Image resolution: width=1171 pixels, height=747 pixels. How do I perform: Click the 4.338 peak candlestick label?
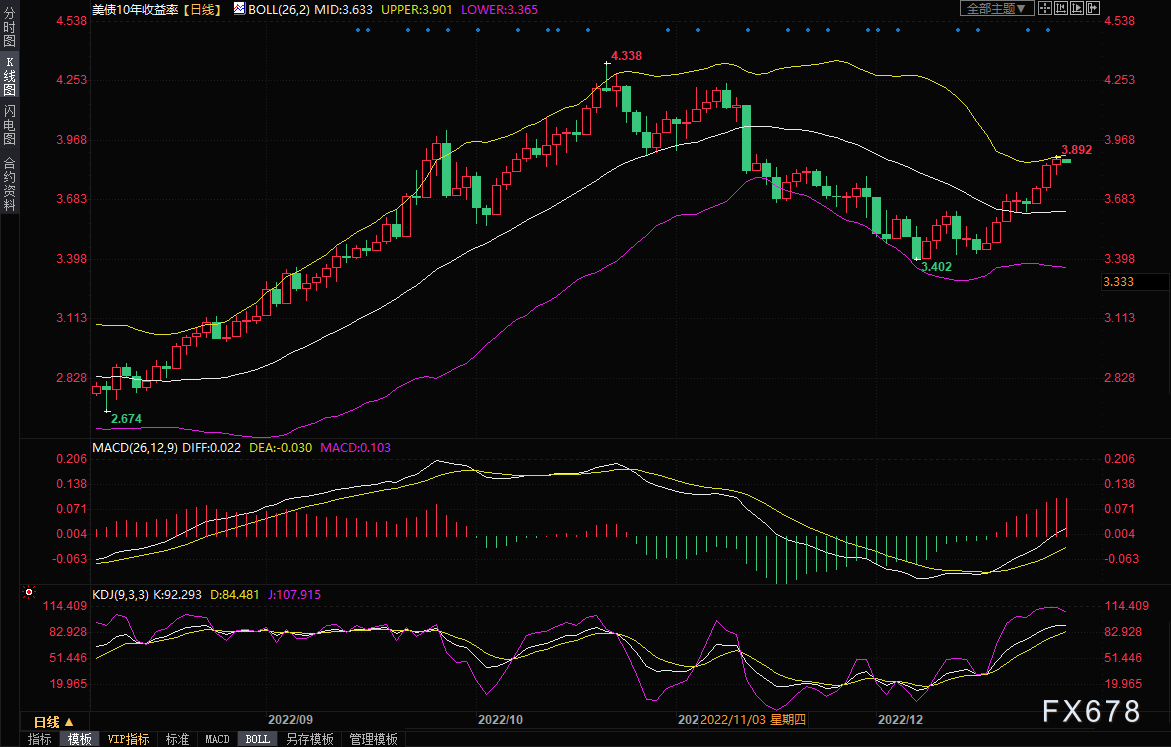point(626,55)
